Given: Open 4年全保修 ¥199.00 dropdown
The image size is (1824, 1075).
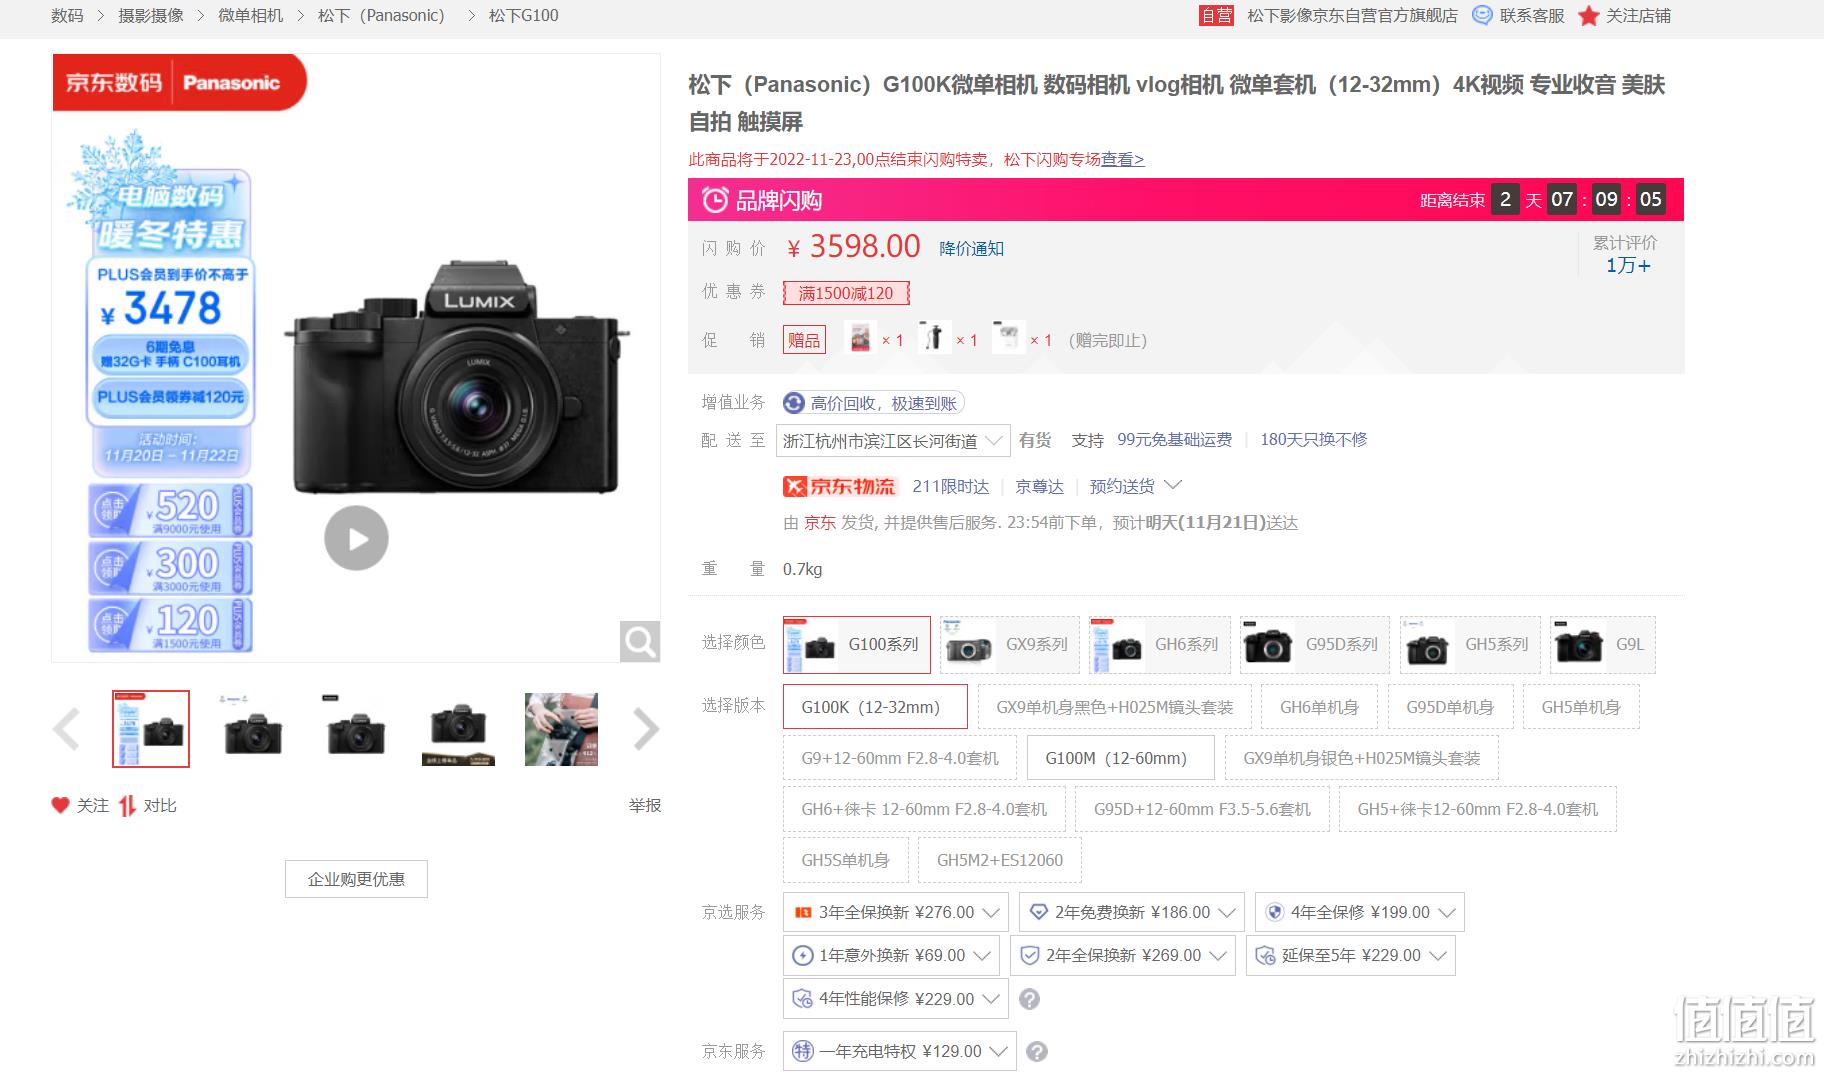Looking at the screenshot, I should point(1360,912).
